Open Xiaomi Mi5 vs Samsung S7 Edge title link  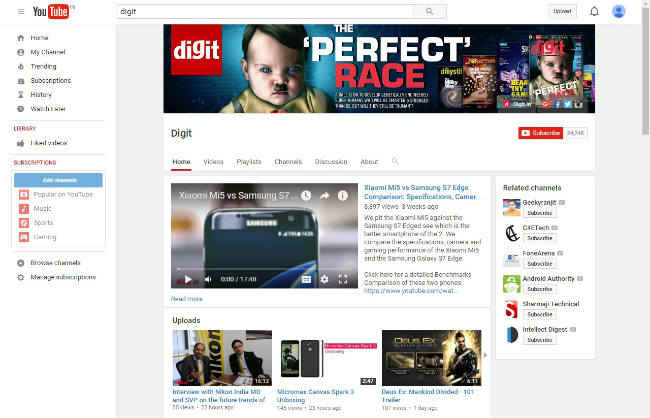click(420, 192)
